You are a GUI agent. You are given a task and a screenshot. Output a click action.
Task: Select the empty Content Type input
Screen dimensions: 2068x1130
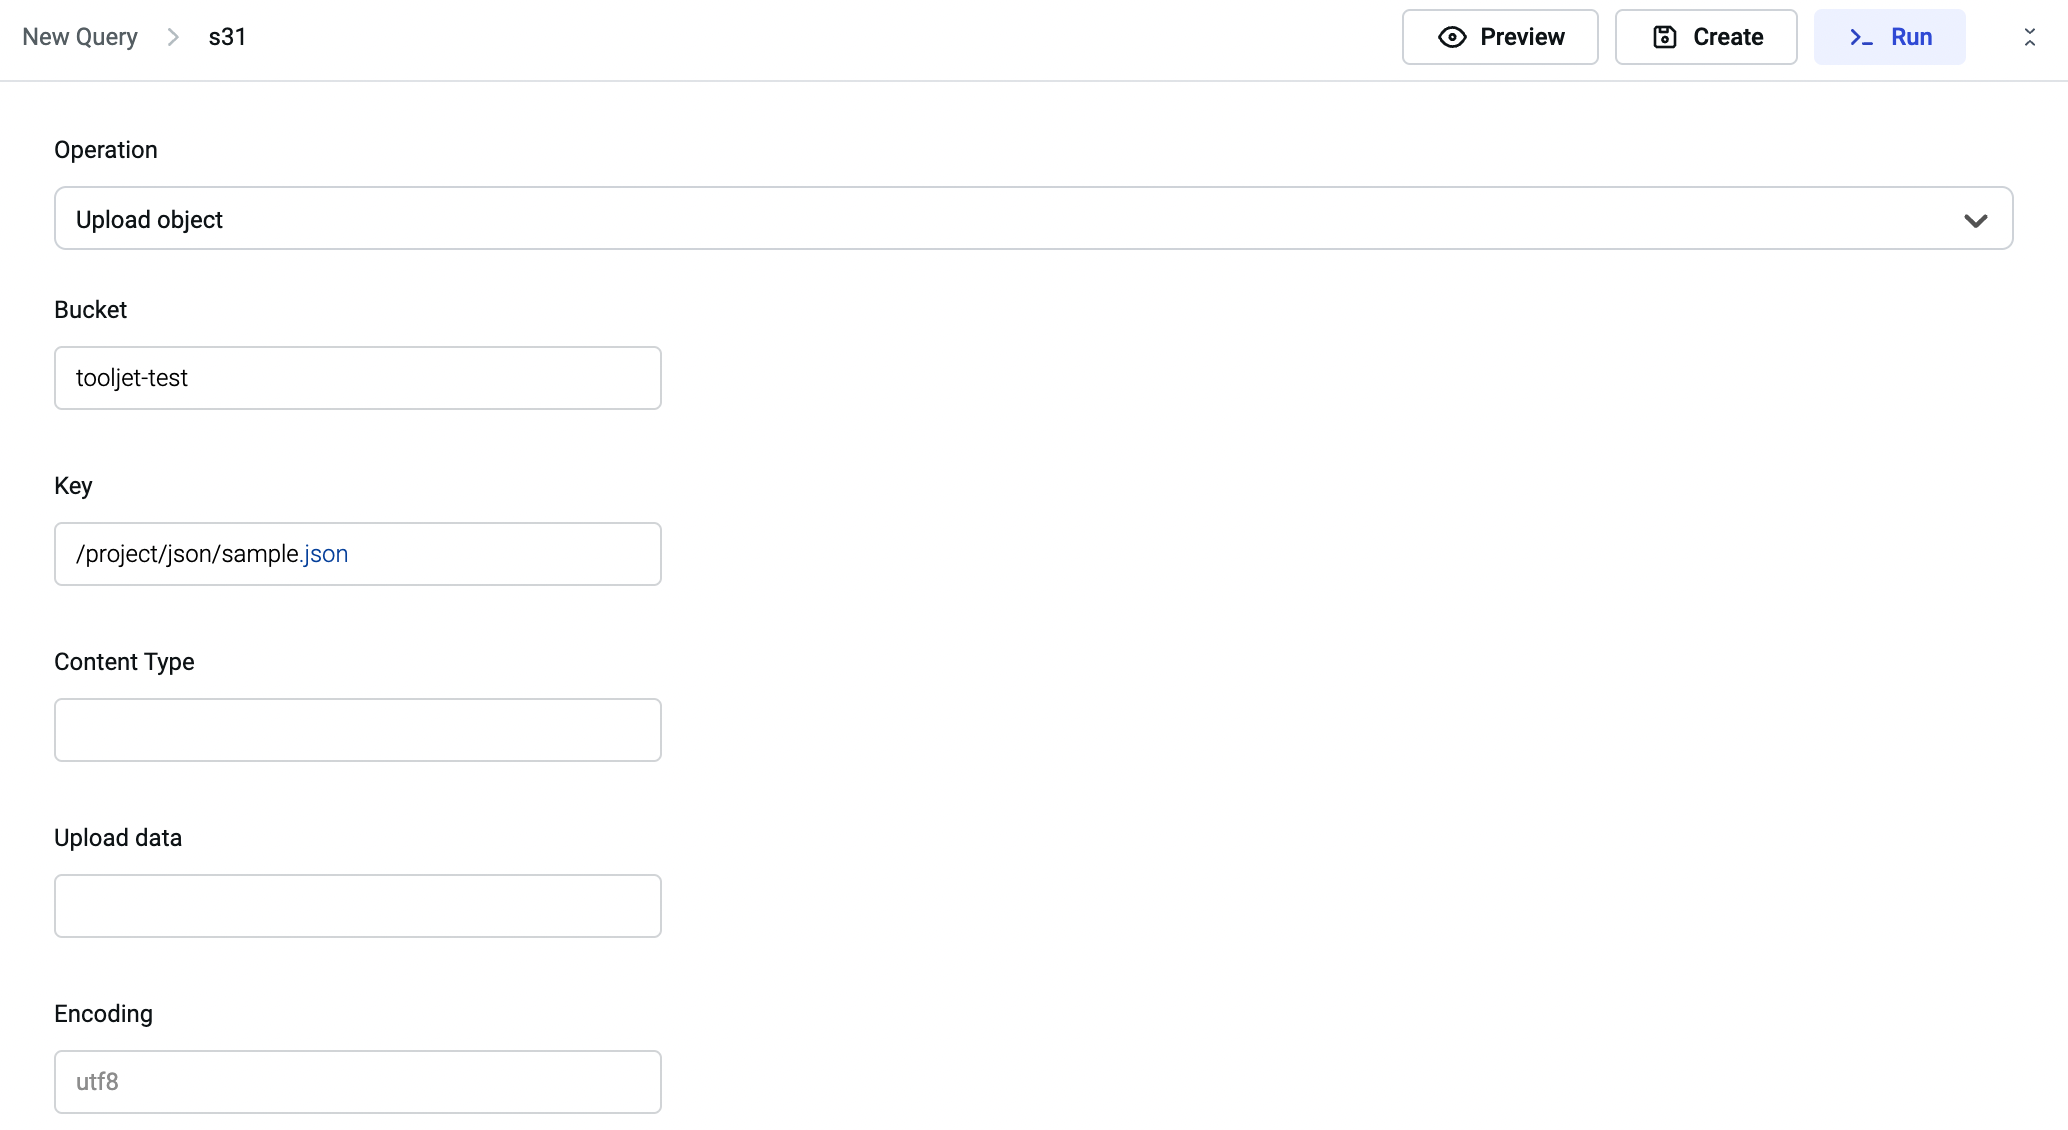[357, 730]
